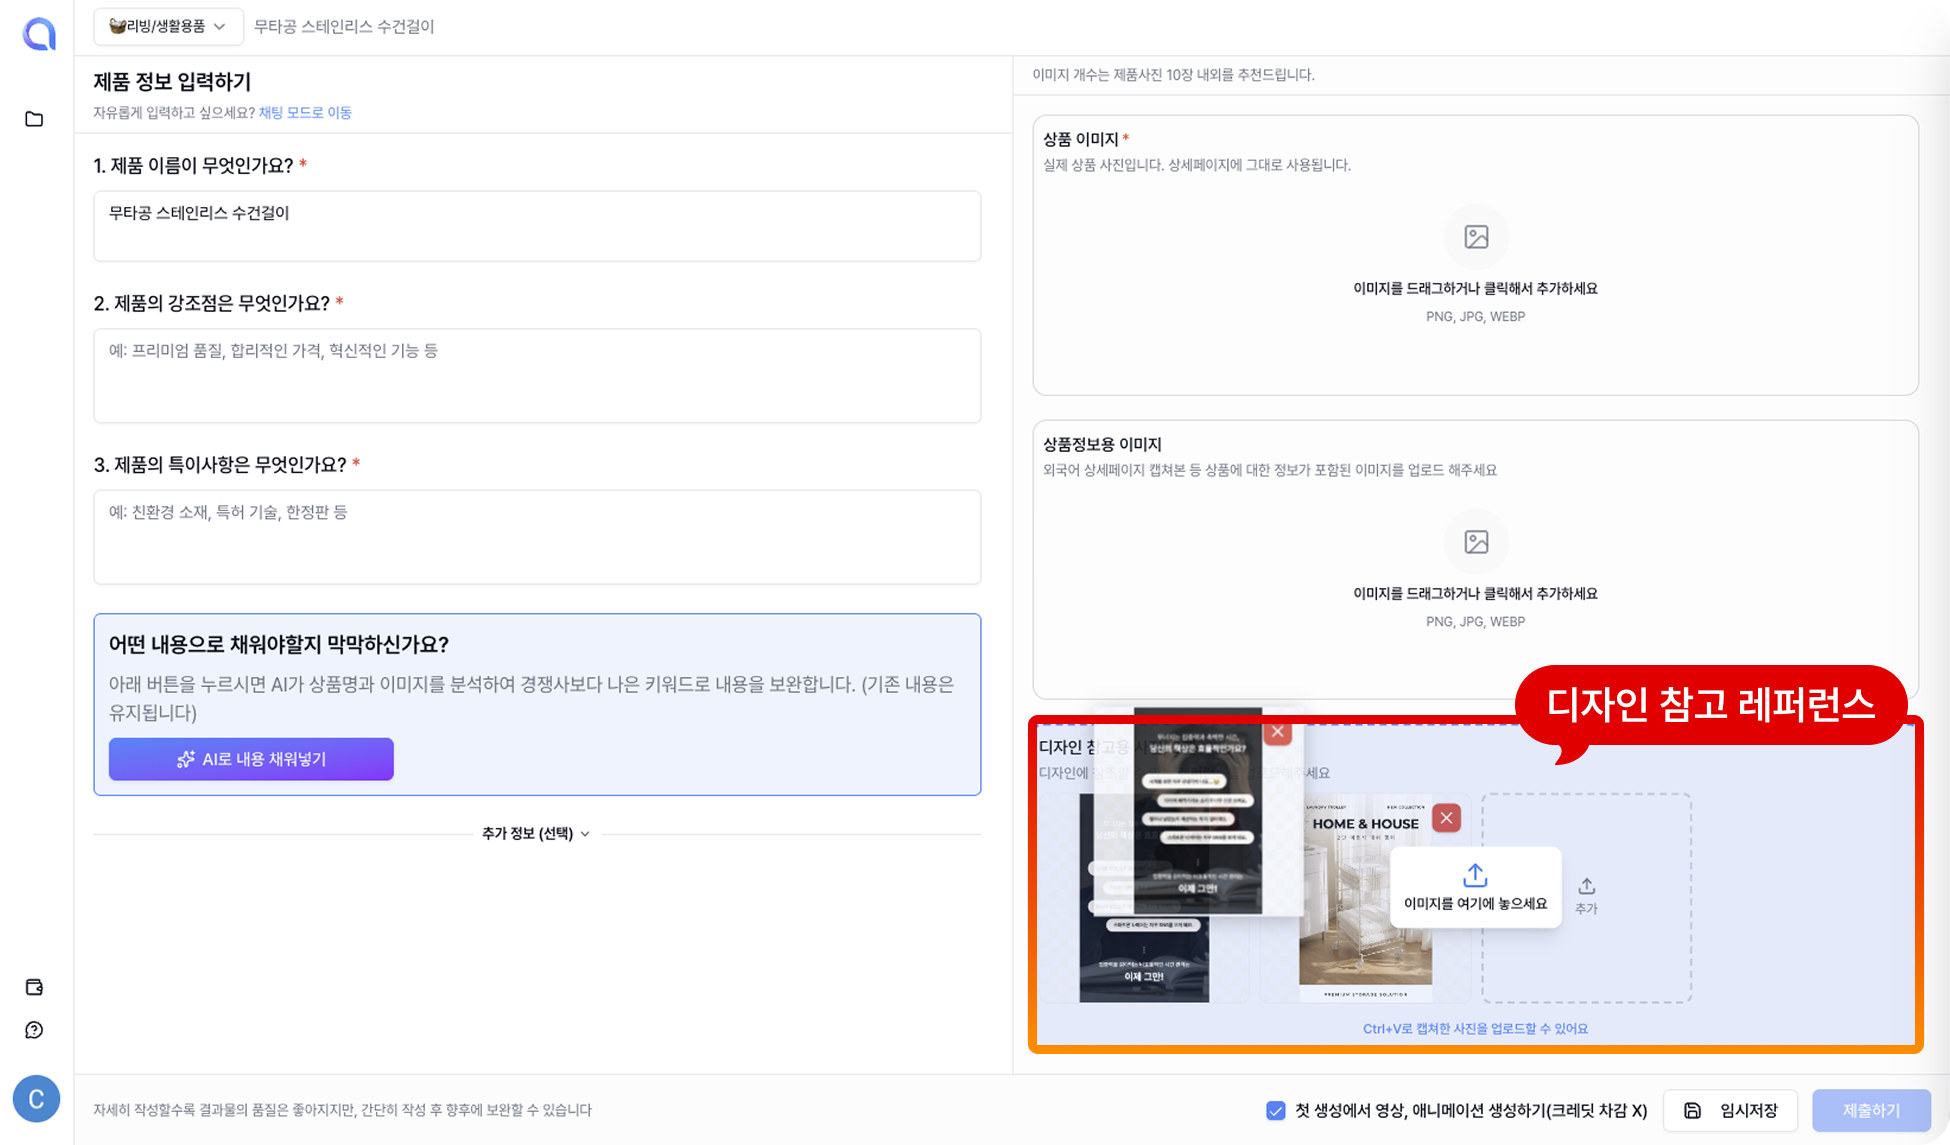
Task: Open the 리빙/생활용품 category dropdown
Action: 168,26
